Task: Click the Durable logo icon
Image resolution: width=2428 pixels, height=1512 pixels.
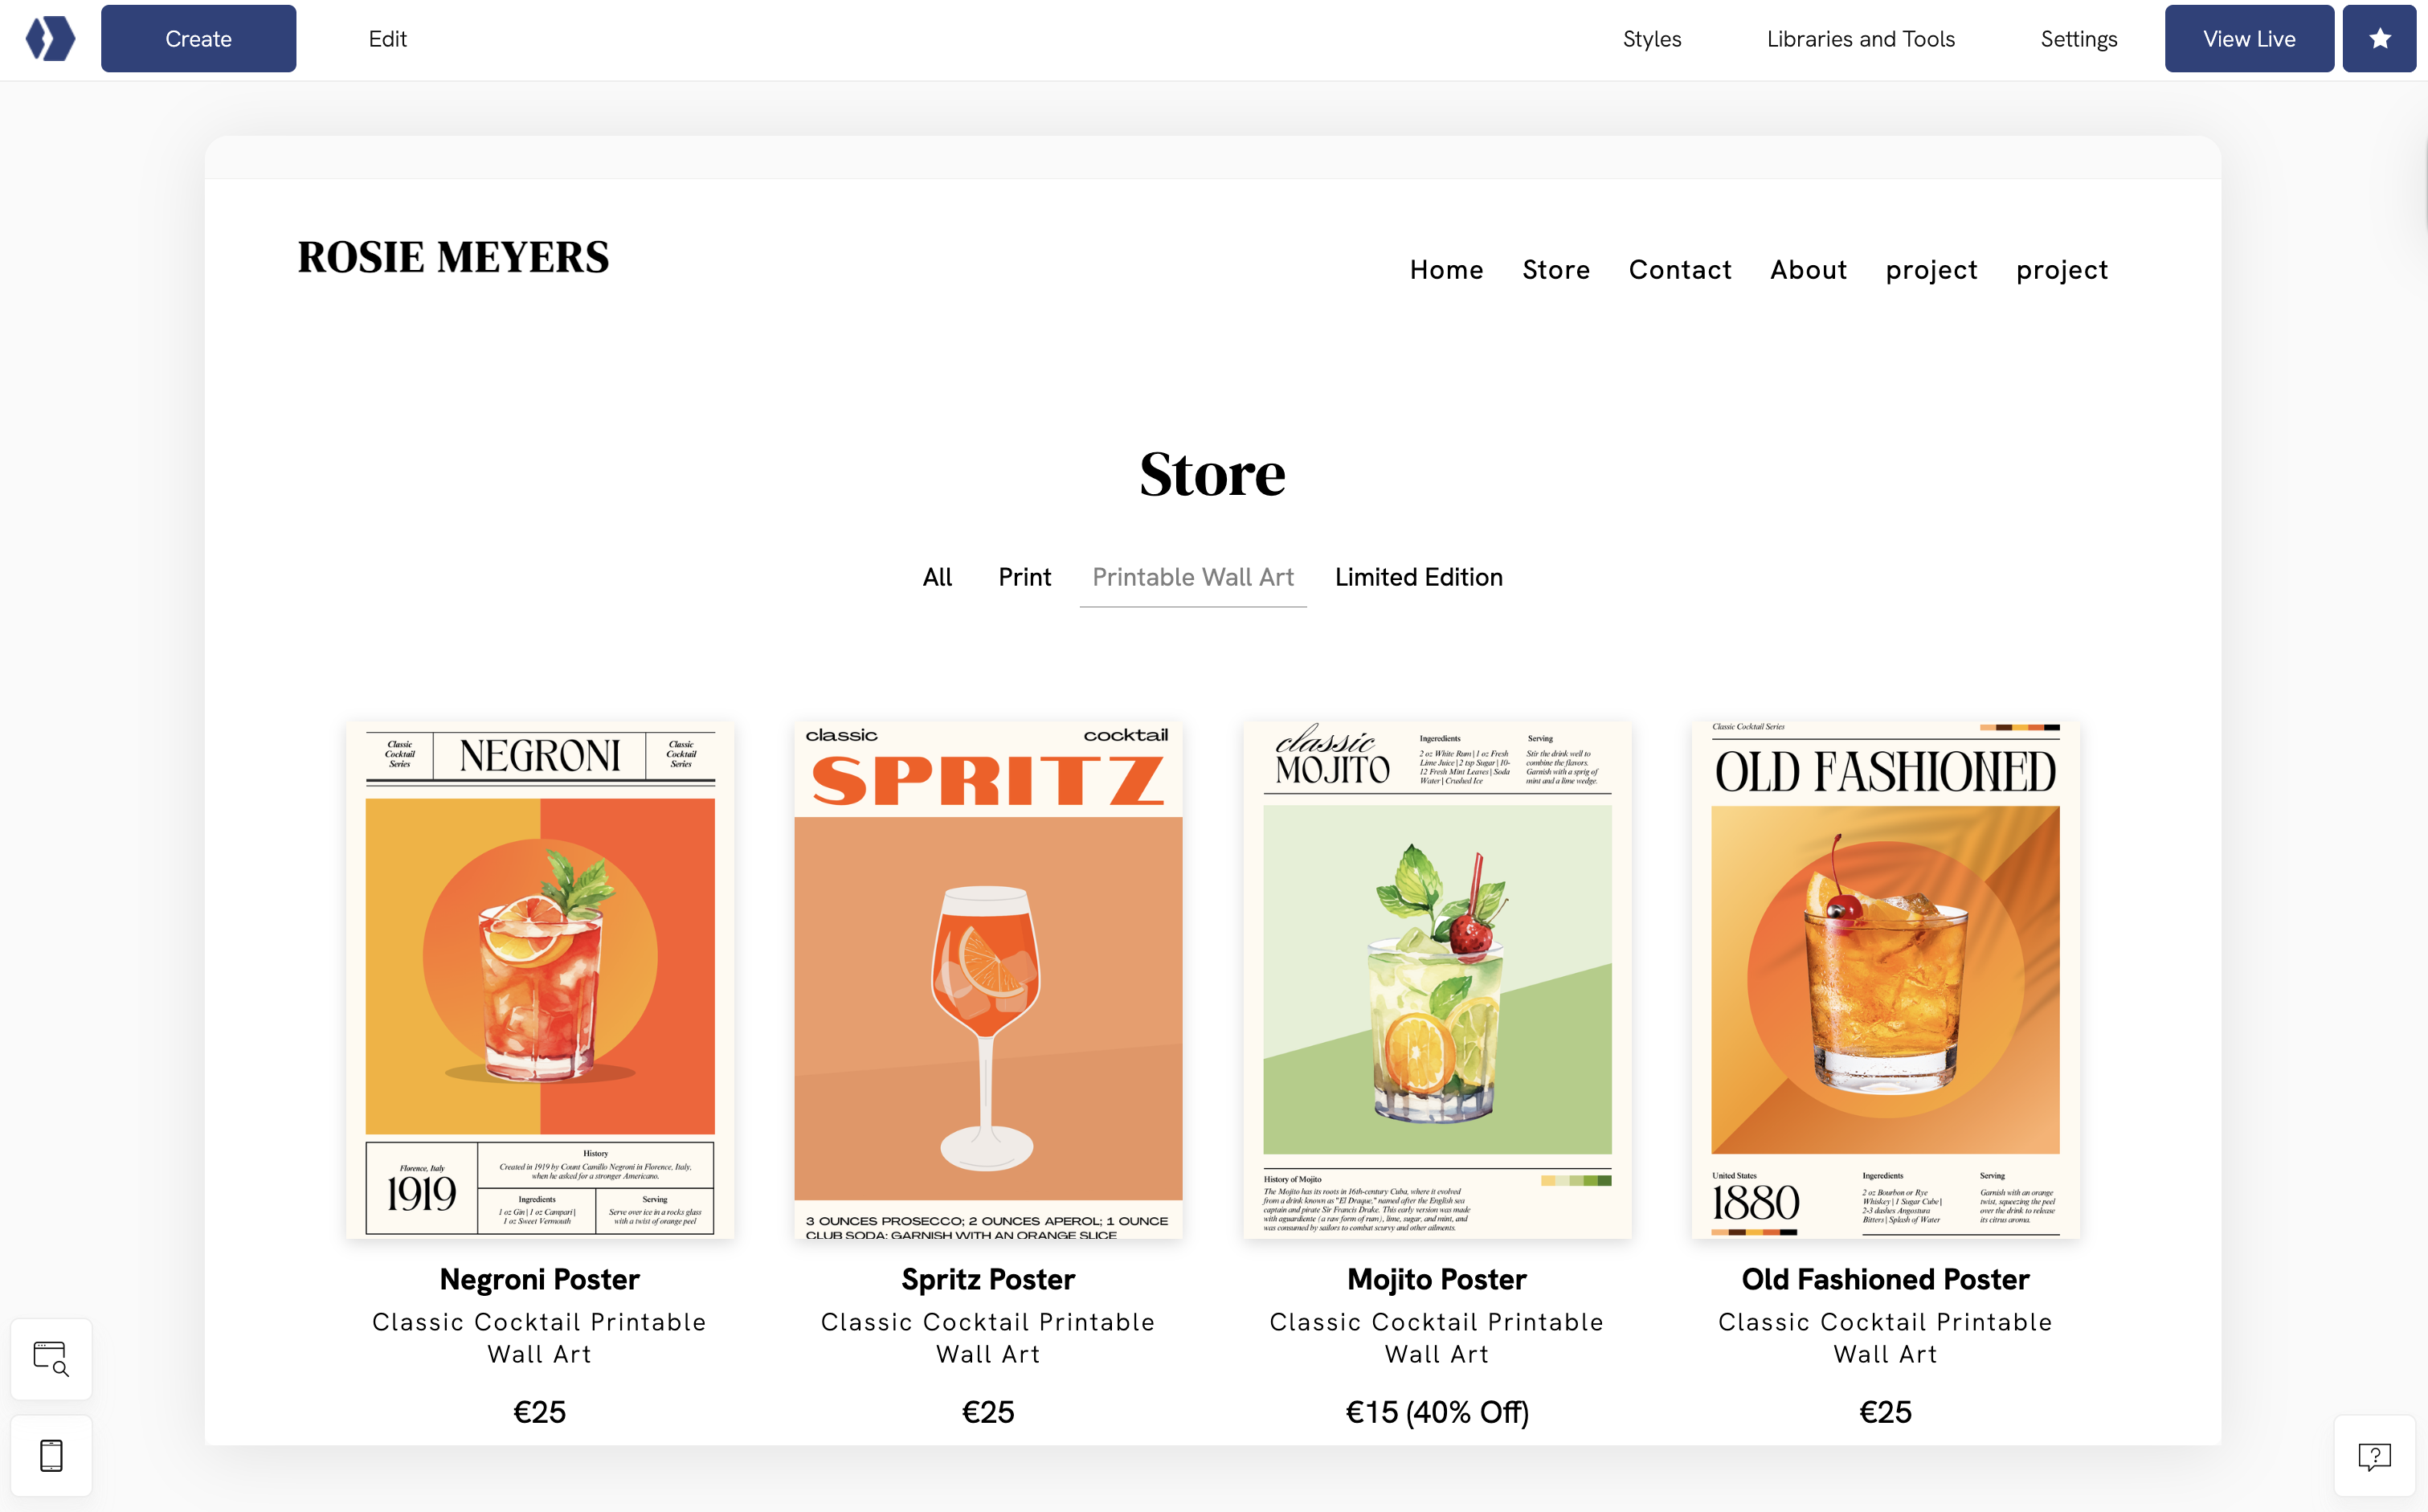Action: 50,38
